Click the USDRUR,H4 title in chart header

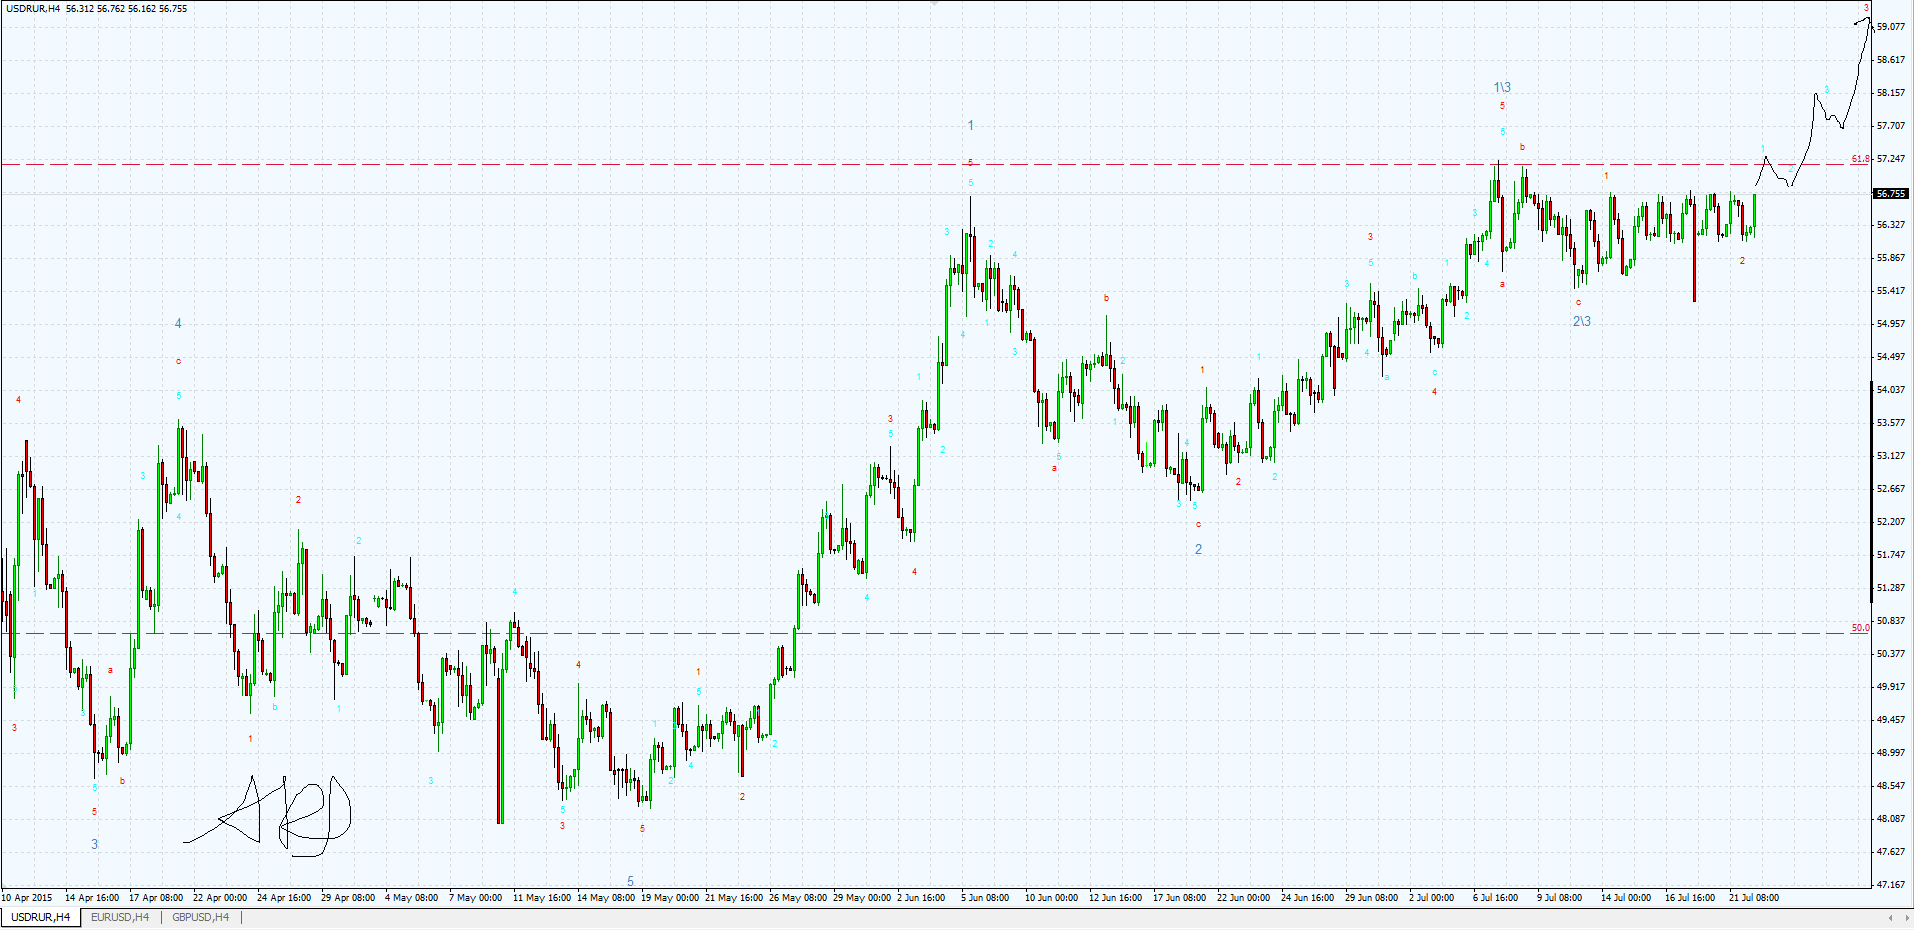coord(33,8)
